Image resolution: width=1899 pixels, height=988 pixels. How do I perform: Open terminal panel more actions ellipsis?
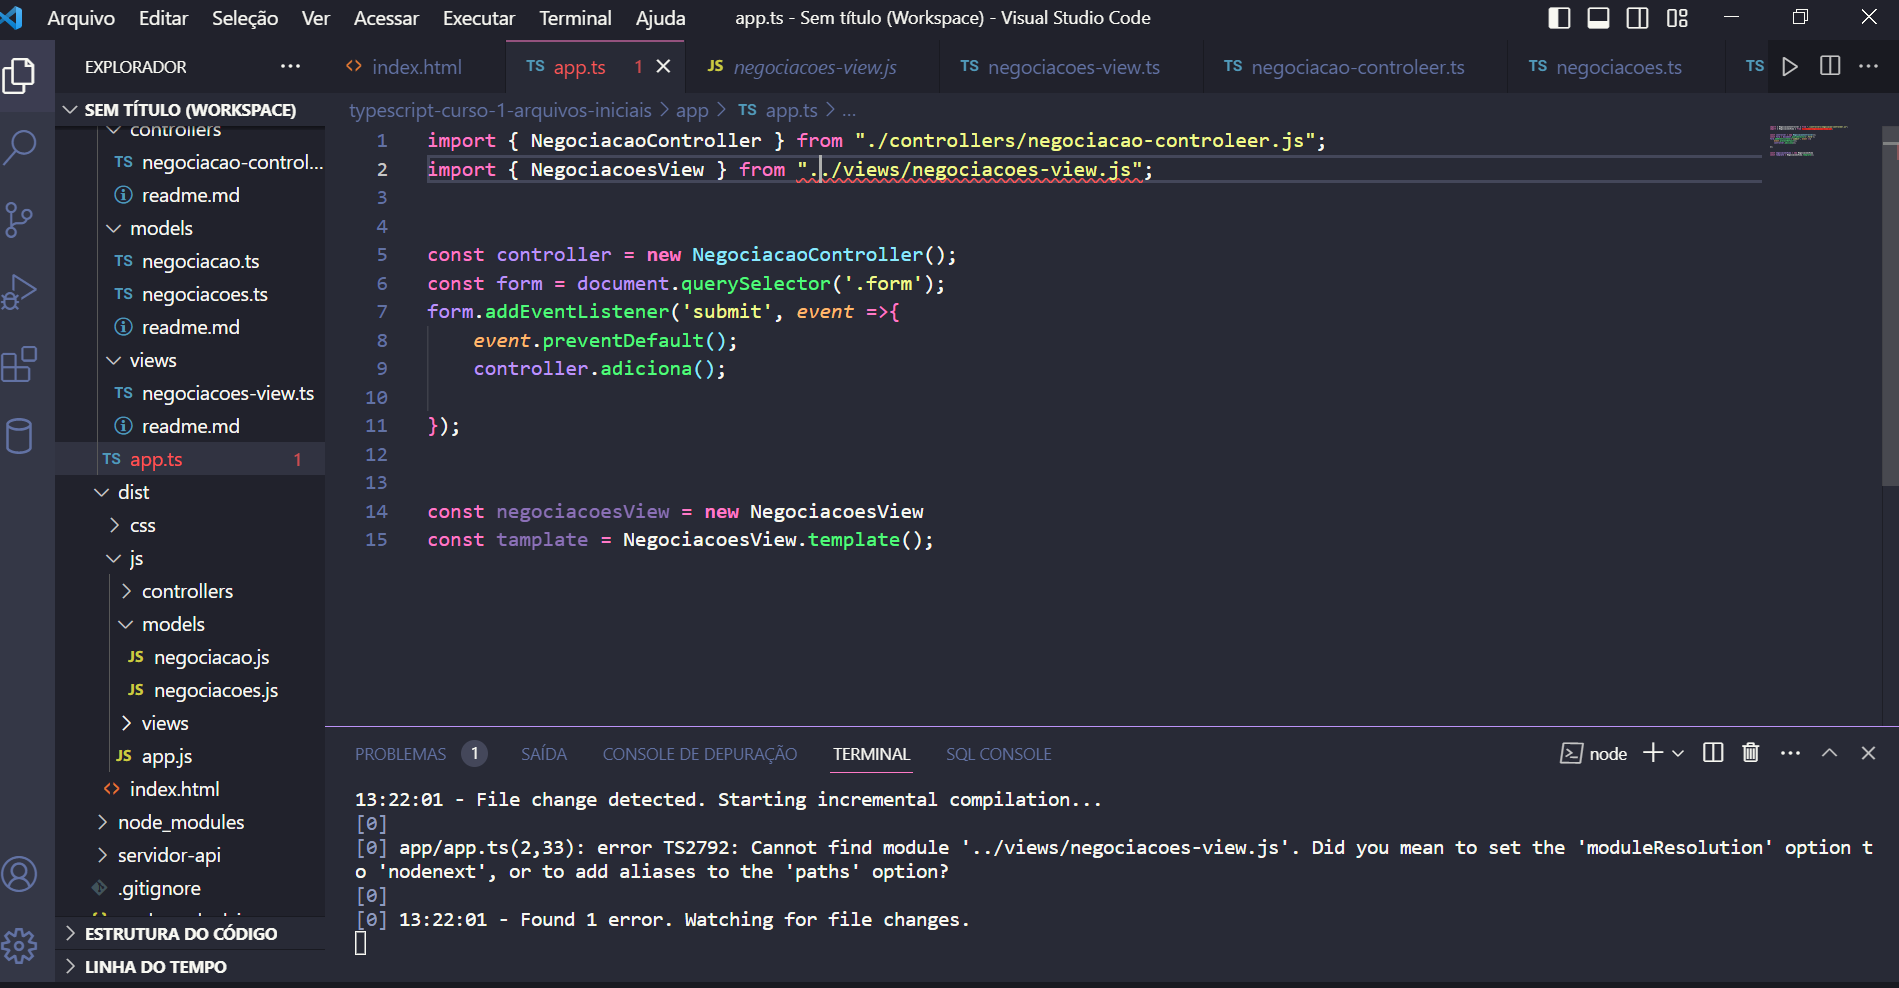click(x=1790, y=753)
